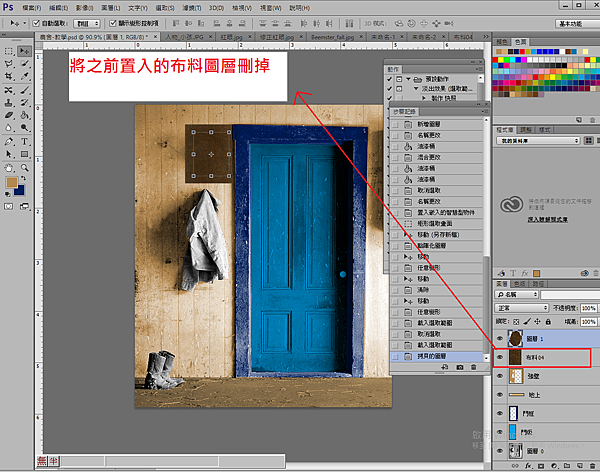
Task: Select the Rectangular Marquee tool
Action: tap(9, 51)
